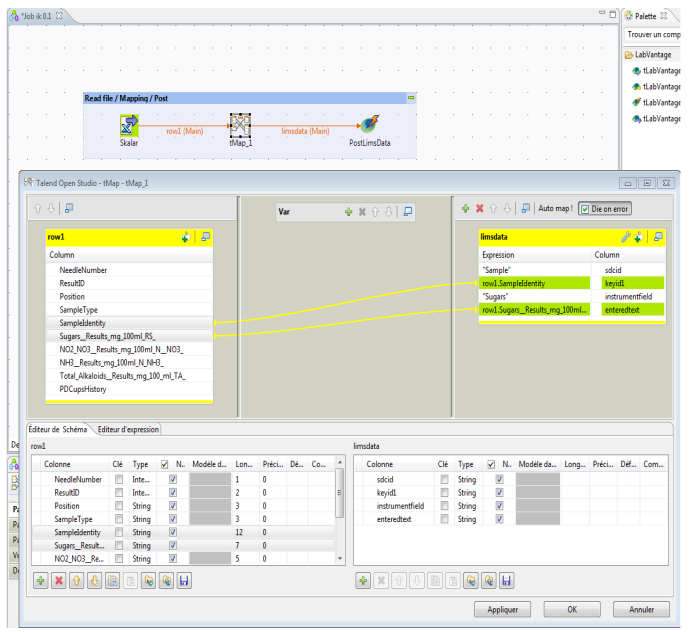Remove selected output table with red X
The image size is (690, 632).
[480, 209]
